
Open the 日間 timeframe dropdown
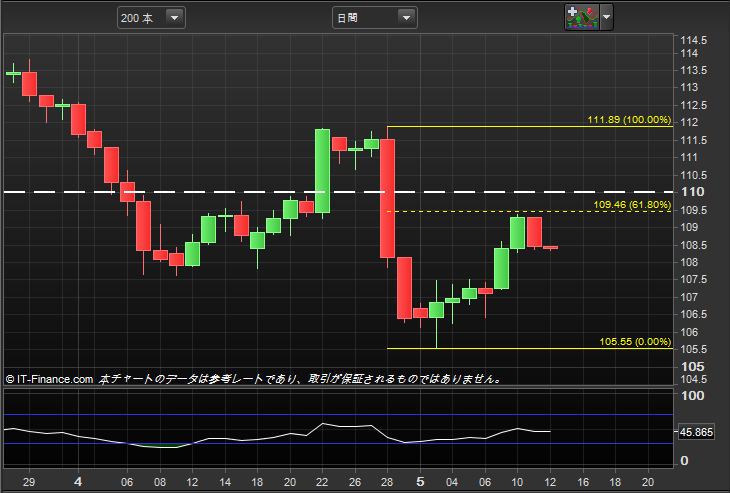coord(374,18)
